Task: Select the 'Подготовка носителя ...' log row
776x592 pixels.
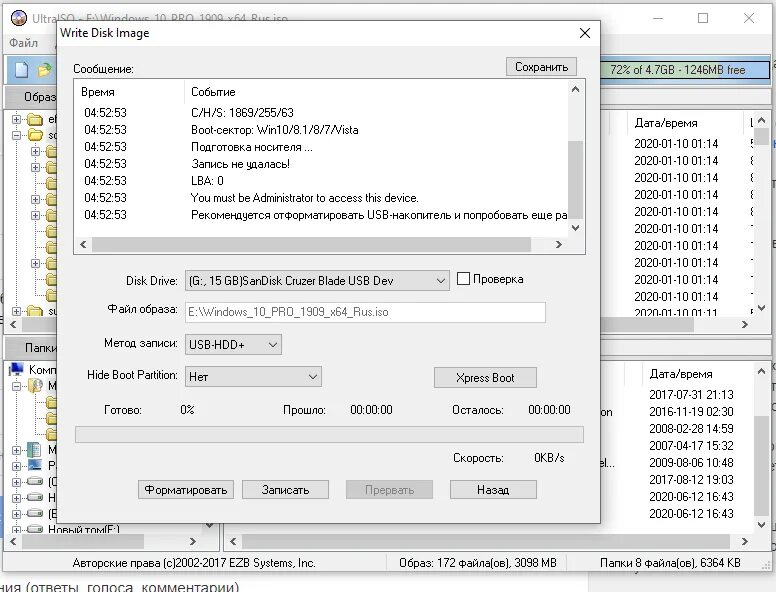Action: click(x=322, y=147)
